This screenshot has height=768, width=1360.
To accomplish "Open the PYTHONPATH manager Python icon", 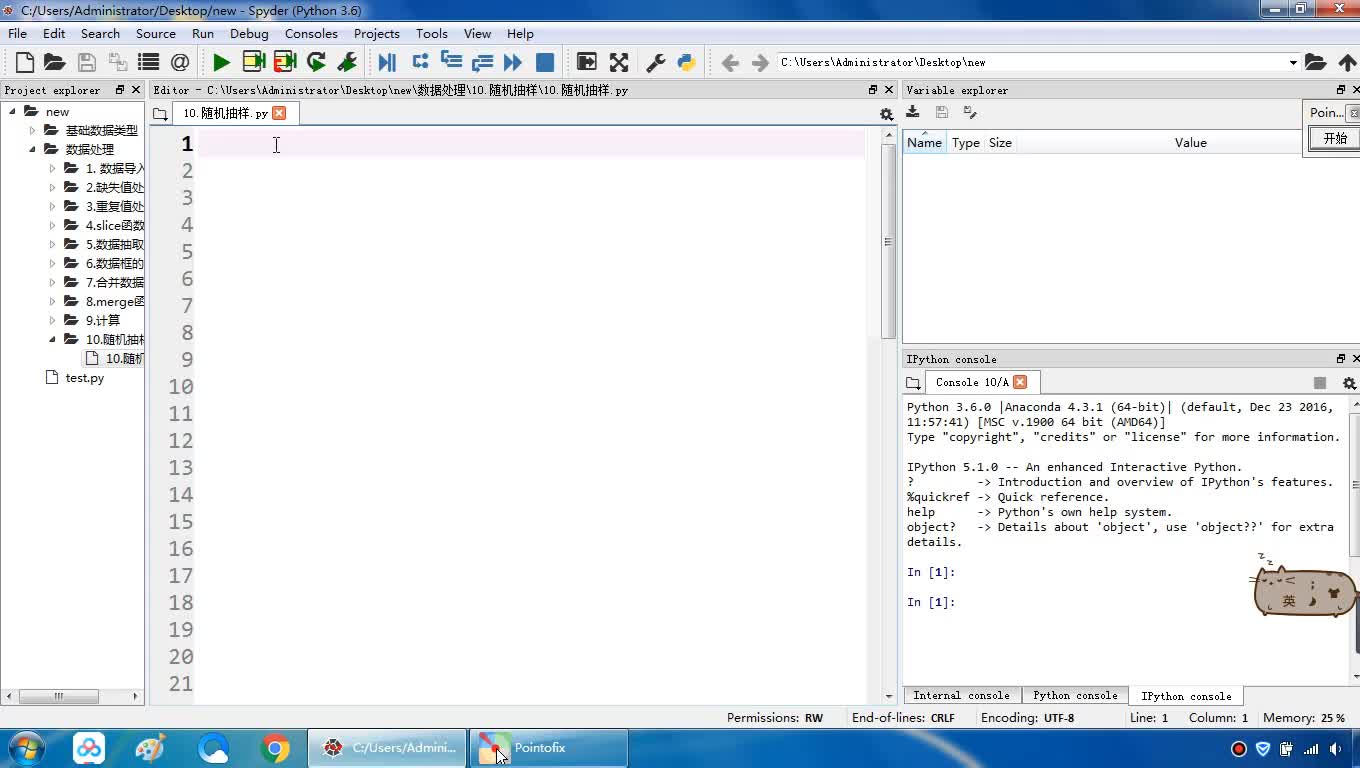I will coord(686,62).
